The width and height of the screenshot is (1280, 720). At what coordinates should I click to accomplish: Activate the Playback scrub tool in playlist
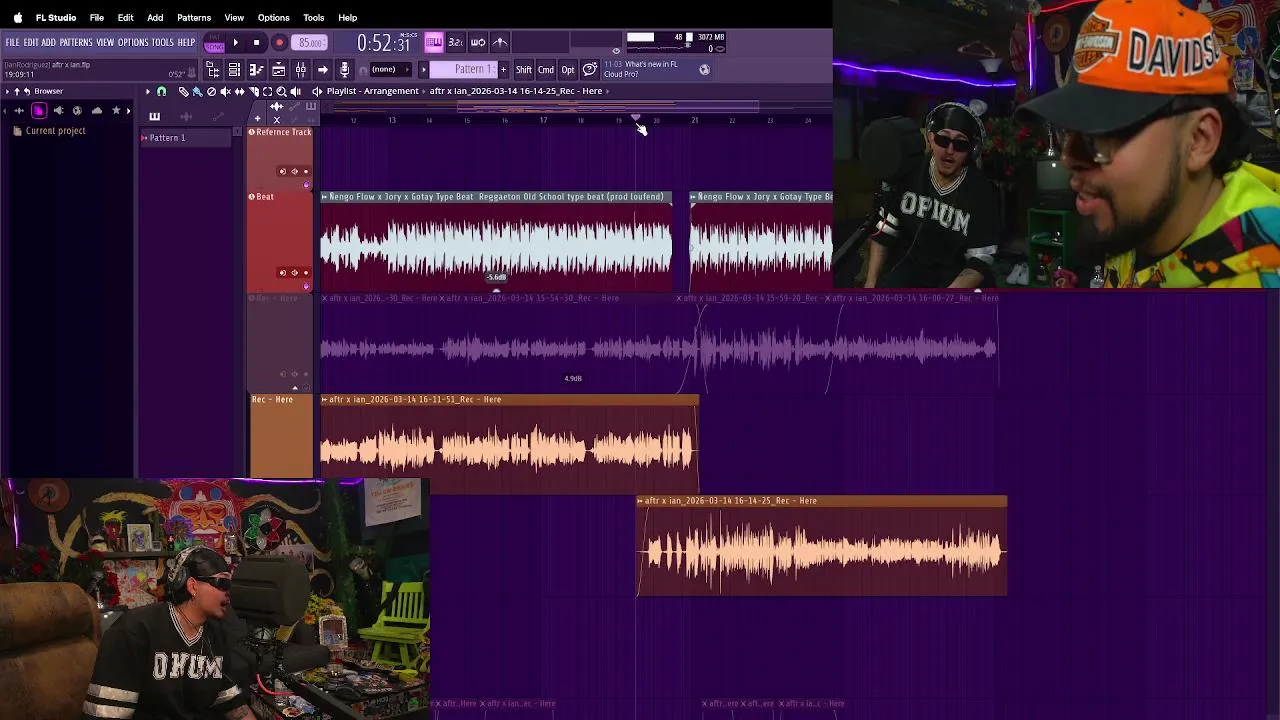[295, 91]
